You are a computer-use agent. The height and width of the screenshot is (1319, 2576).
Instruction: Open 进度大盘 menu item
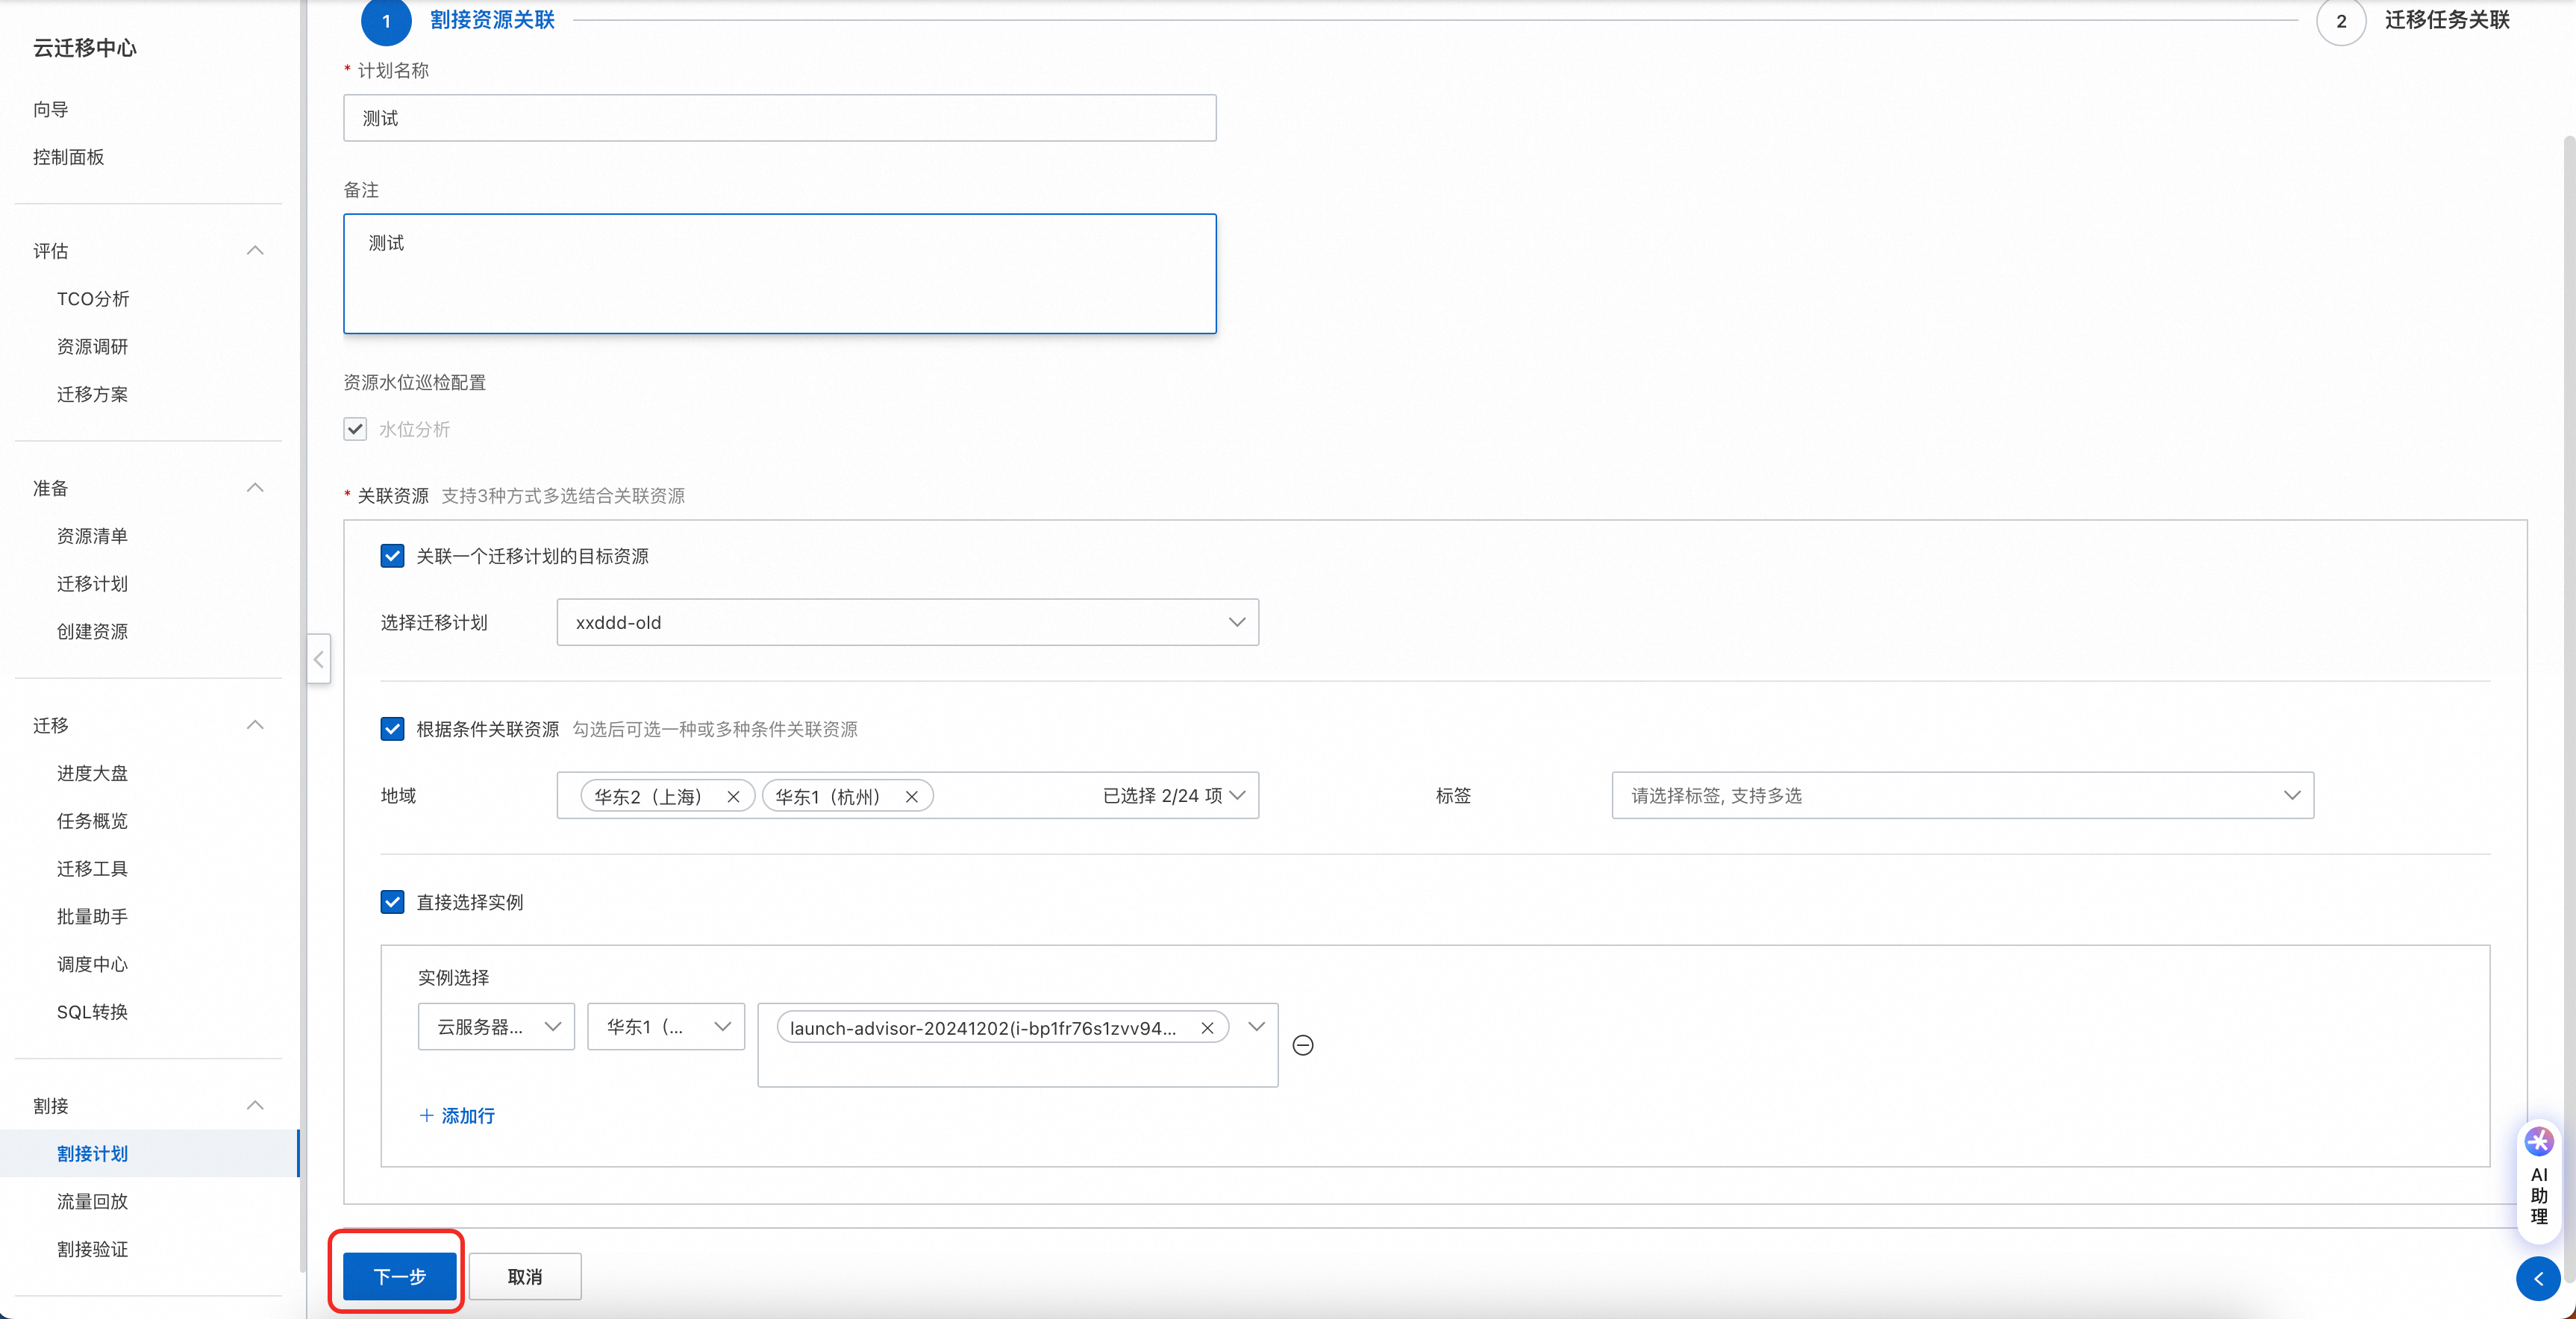click(92, 773)
